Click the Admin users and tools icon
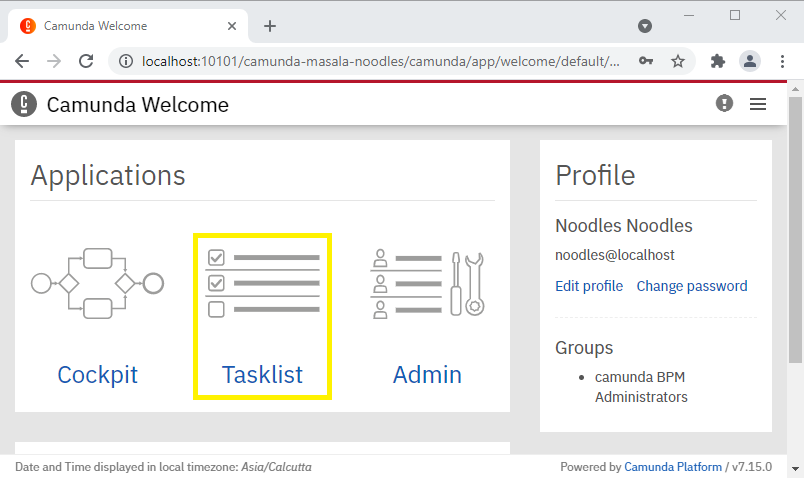This screenshot has height=478, width=804. point(427,284)
